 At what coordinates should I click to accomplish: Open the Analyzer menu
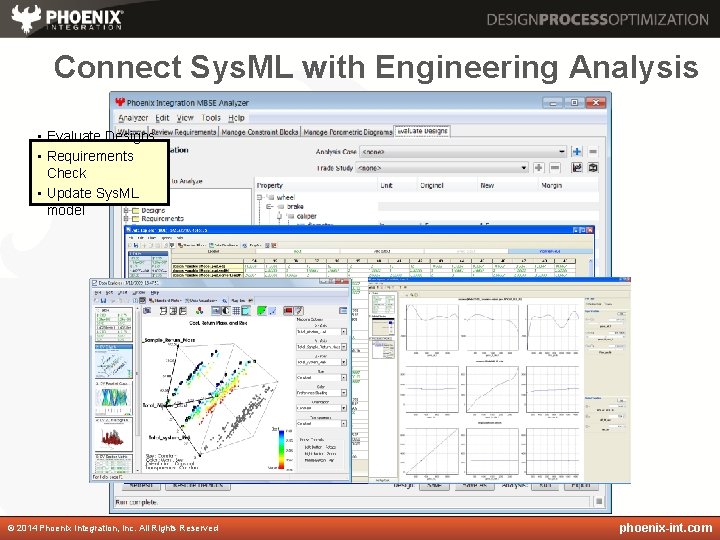(x=133, y=118)
